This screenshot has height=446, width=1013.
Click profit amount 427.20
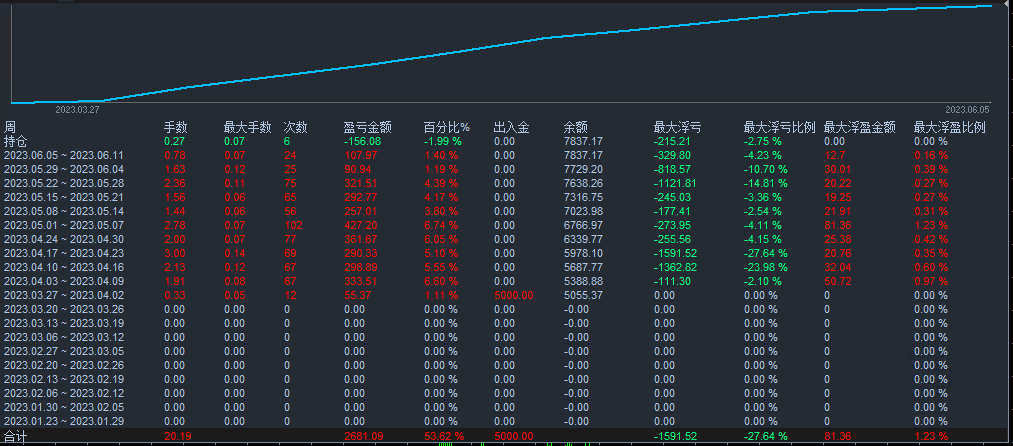tap(360, 225)
